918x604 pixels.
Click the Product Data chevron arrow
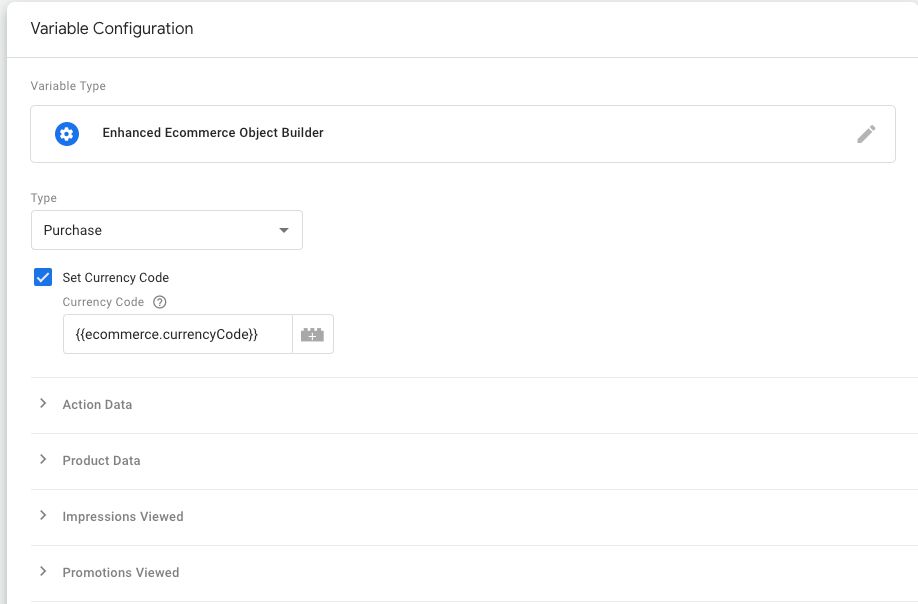(x=43, y=459)
